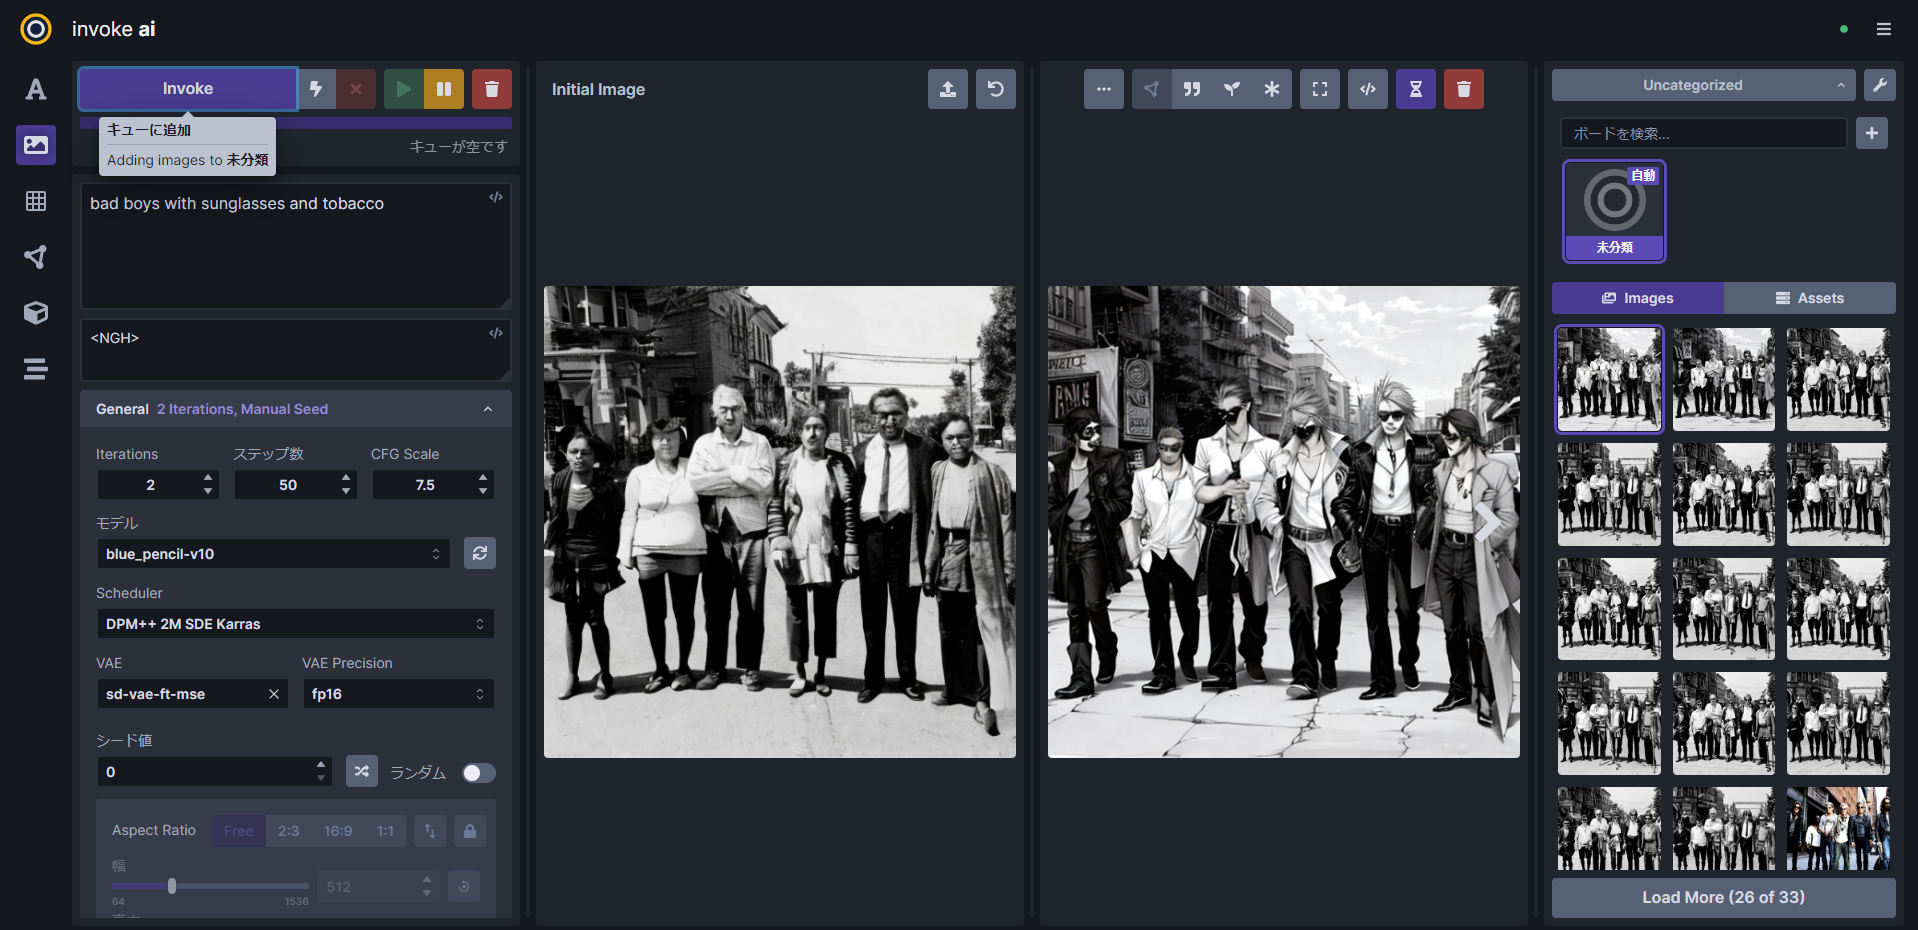Open the workflow nodes sidebar tab
This screenshot has height=930, width=1918.
pos(36,257)
